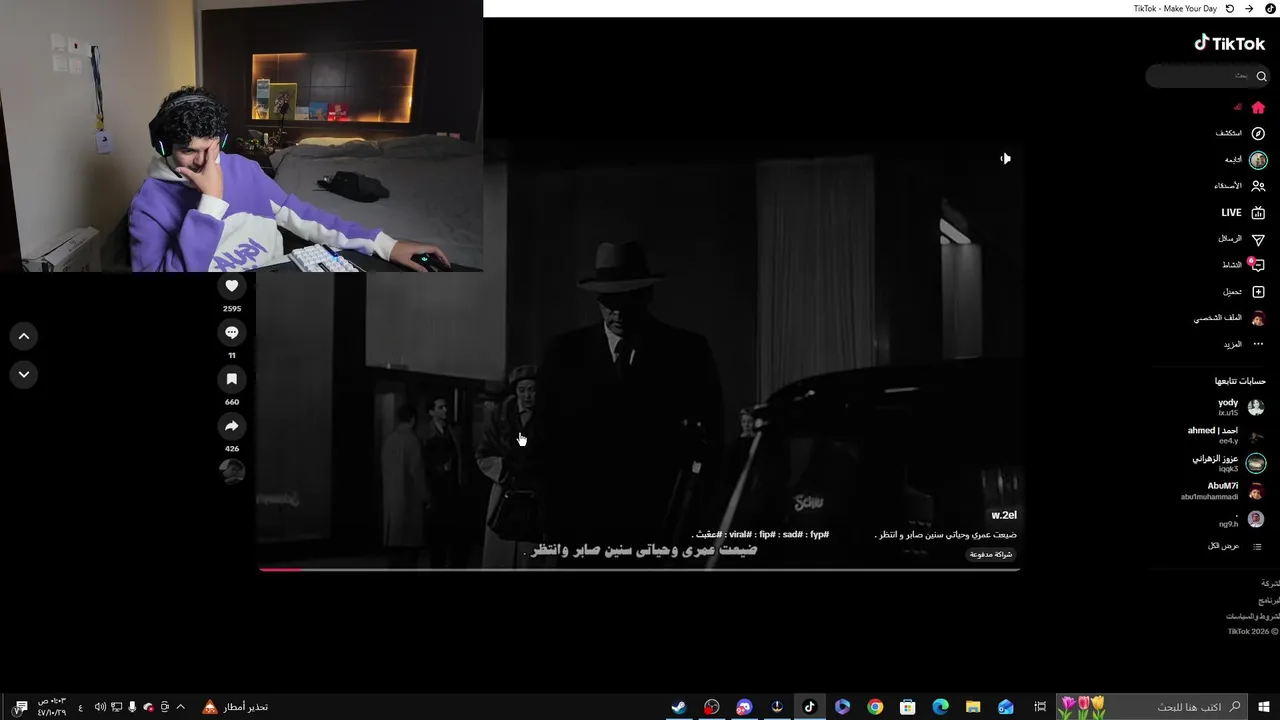
Task: Open the الأصدقاء (Friends) item
Action: (1240, 186)
